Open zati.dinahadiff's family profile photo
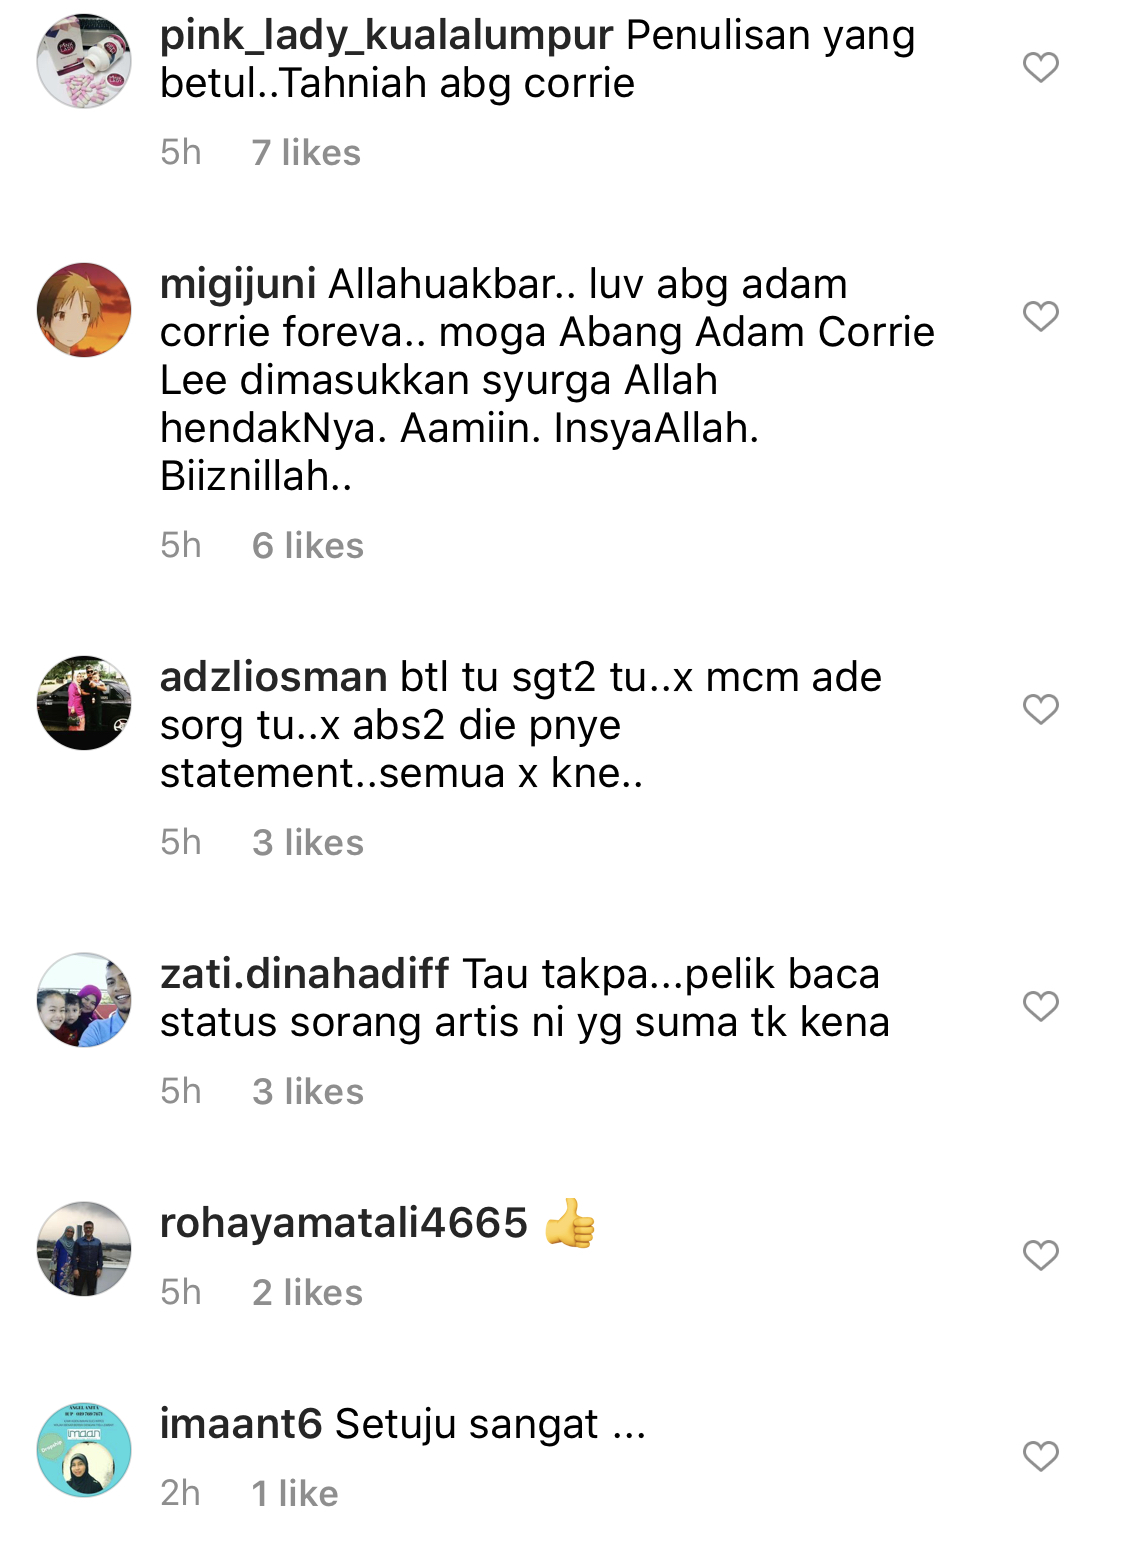Image resolution: width=1125 pixels, height=1542 pixels. [x=84, y=1000]
